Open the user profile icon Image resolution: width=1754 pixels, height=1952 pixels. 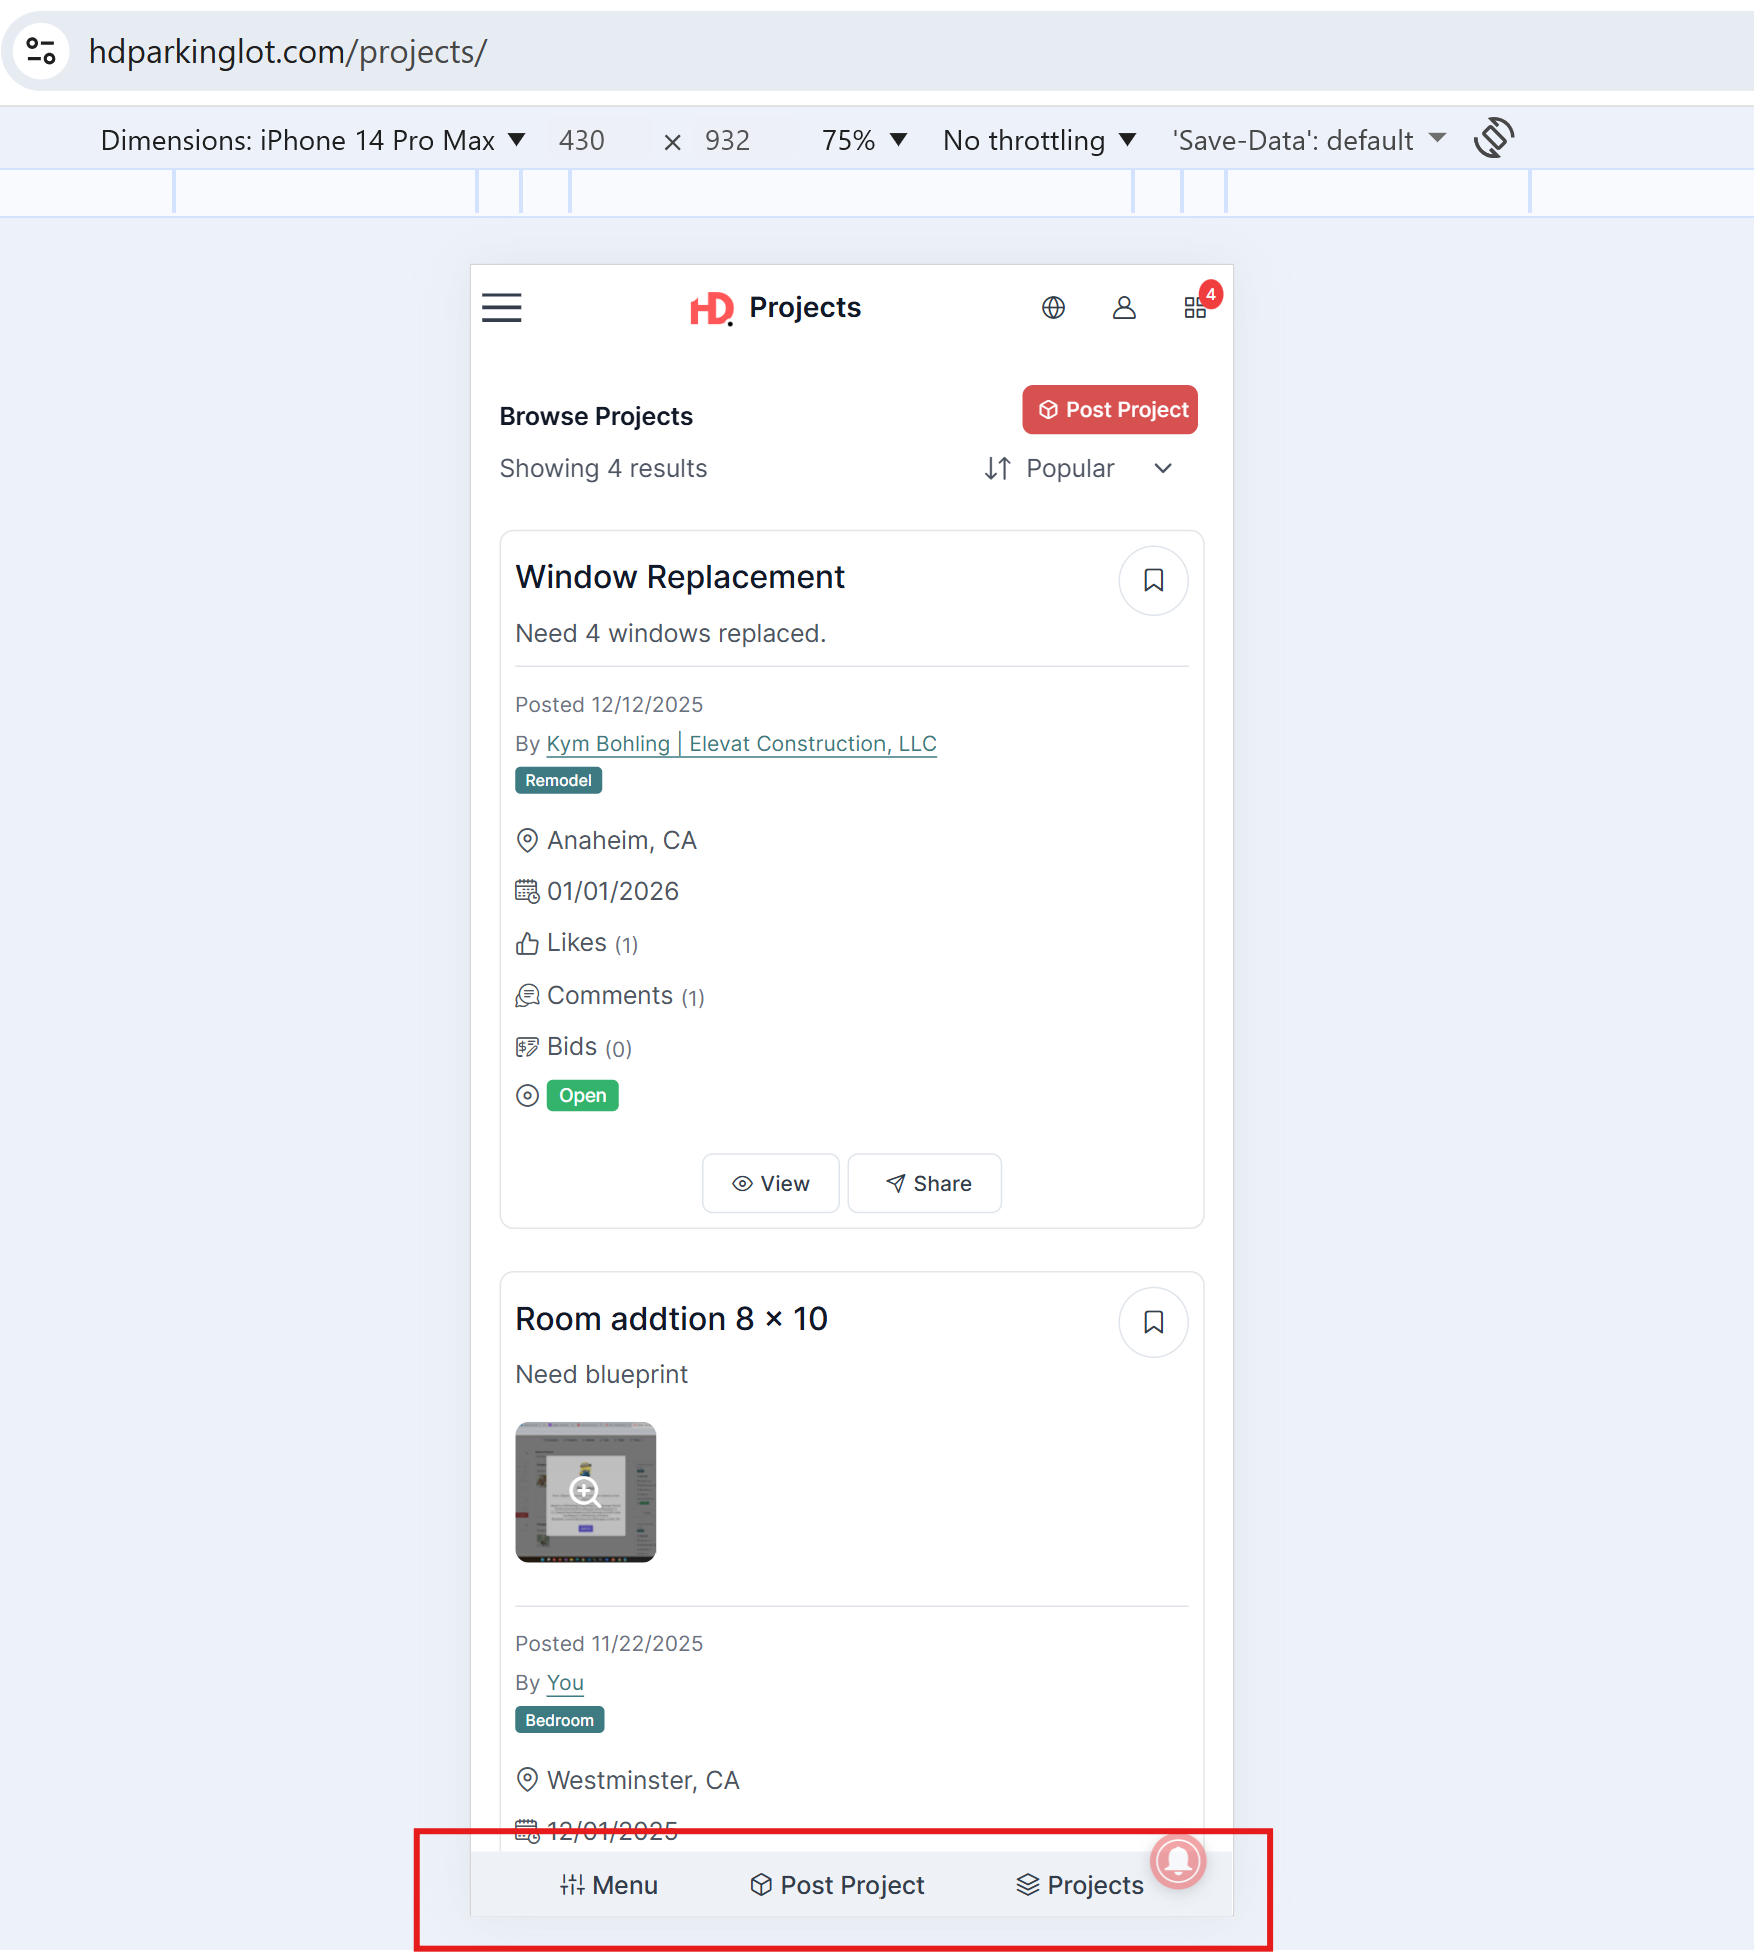tap(1124, 308)
